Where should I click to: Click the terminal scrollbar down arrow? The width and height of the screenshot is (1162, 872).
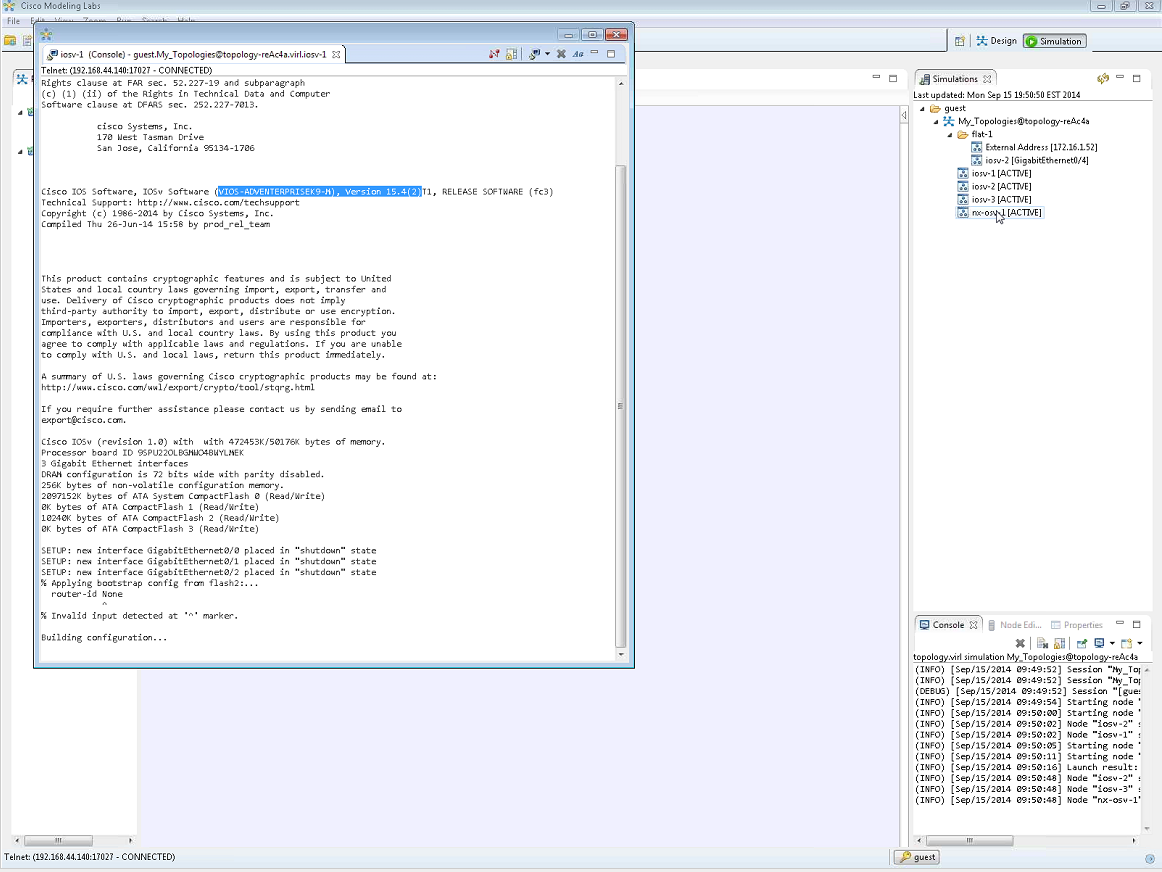(621, 655)
